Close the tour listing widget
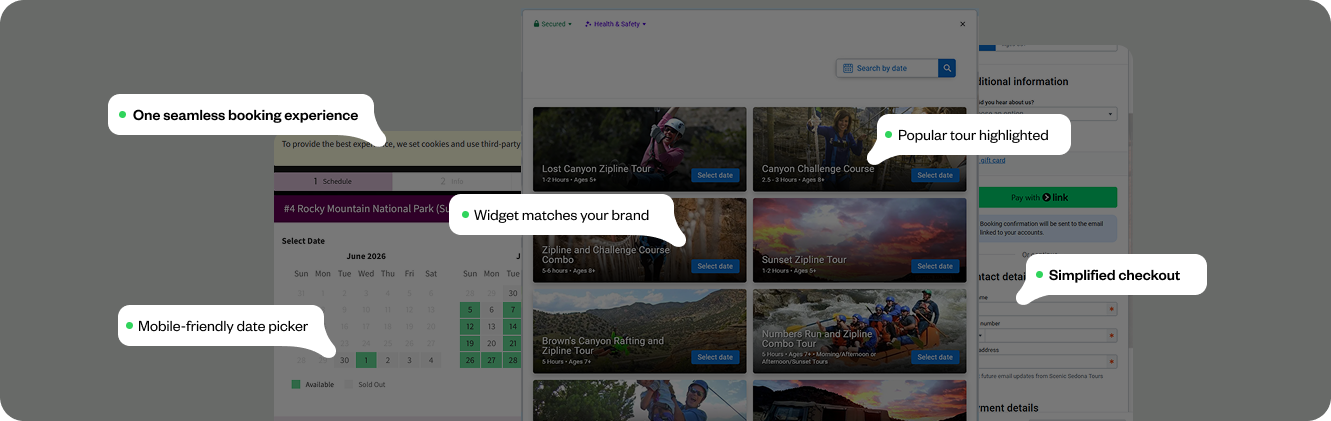Image resolution: width=1331 pixels, height=421 pixels. coord(963,24)
